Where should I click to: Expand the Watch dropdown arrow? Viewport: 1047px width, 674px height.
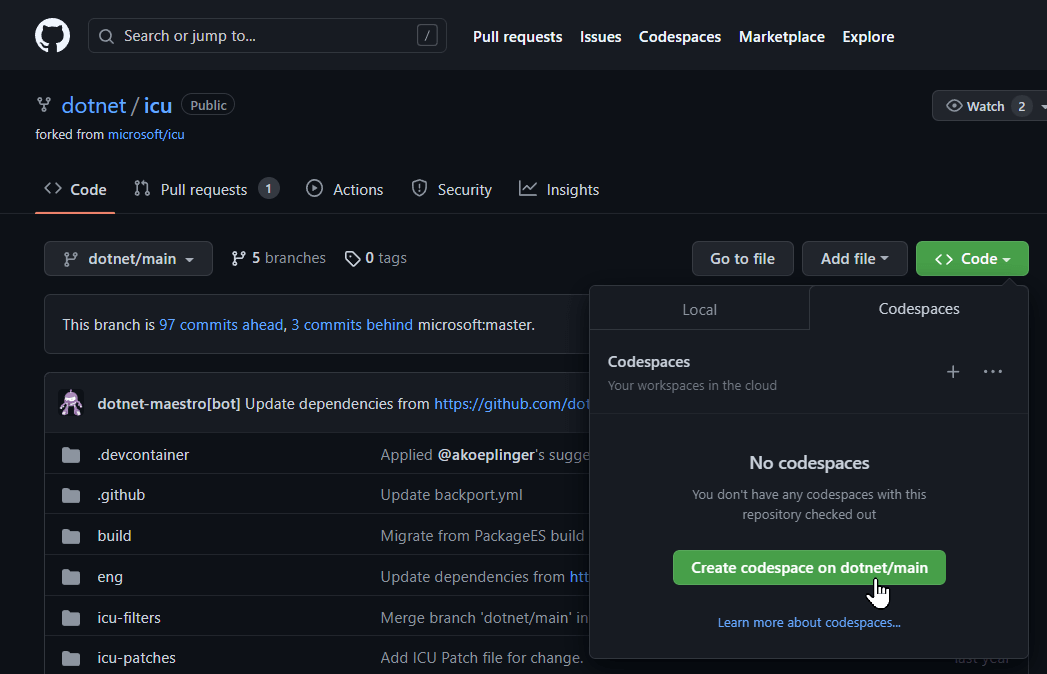click(1042, 106)
